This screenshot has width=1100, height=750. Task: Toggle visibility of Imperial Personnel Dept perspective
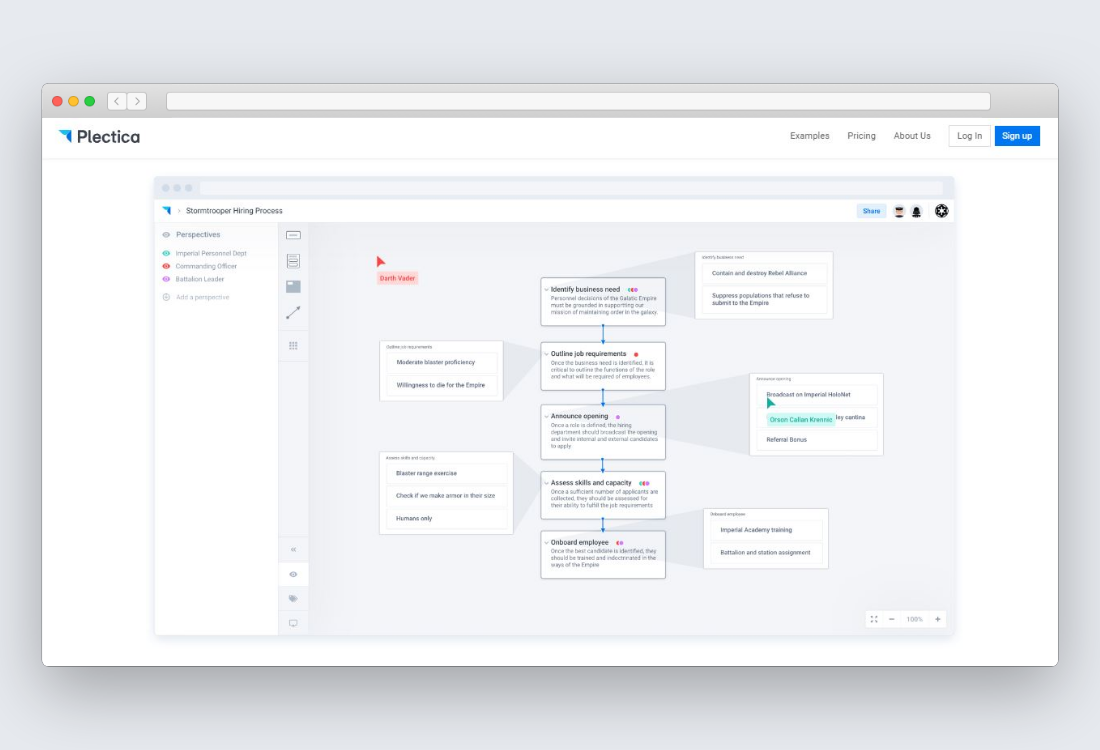pyautogui.click(x=166, y=253)
